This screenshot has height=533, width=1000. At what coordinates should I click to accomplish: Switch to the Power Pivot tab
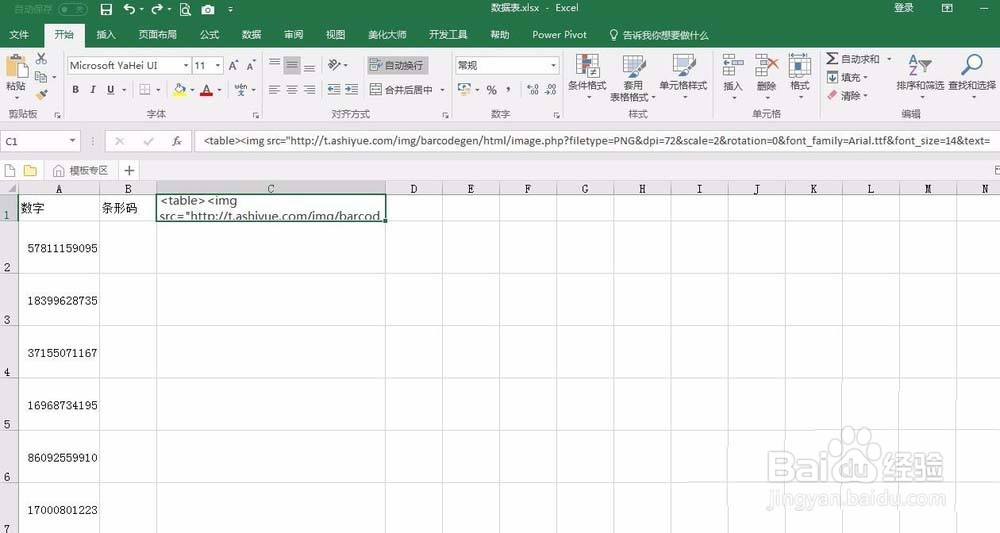pos(559,34)
